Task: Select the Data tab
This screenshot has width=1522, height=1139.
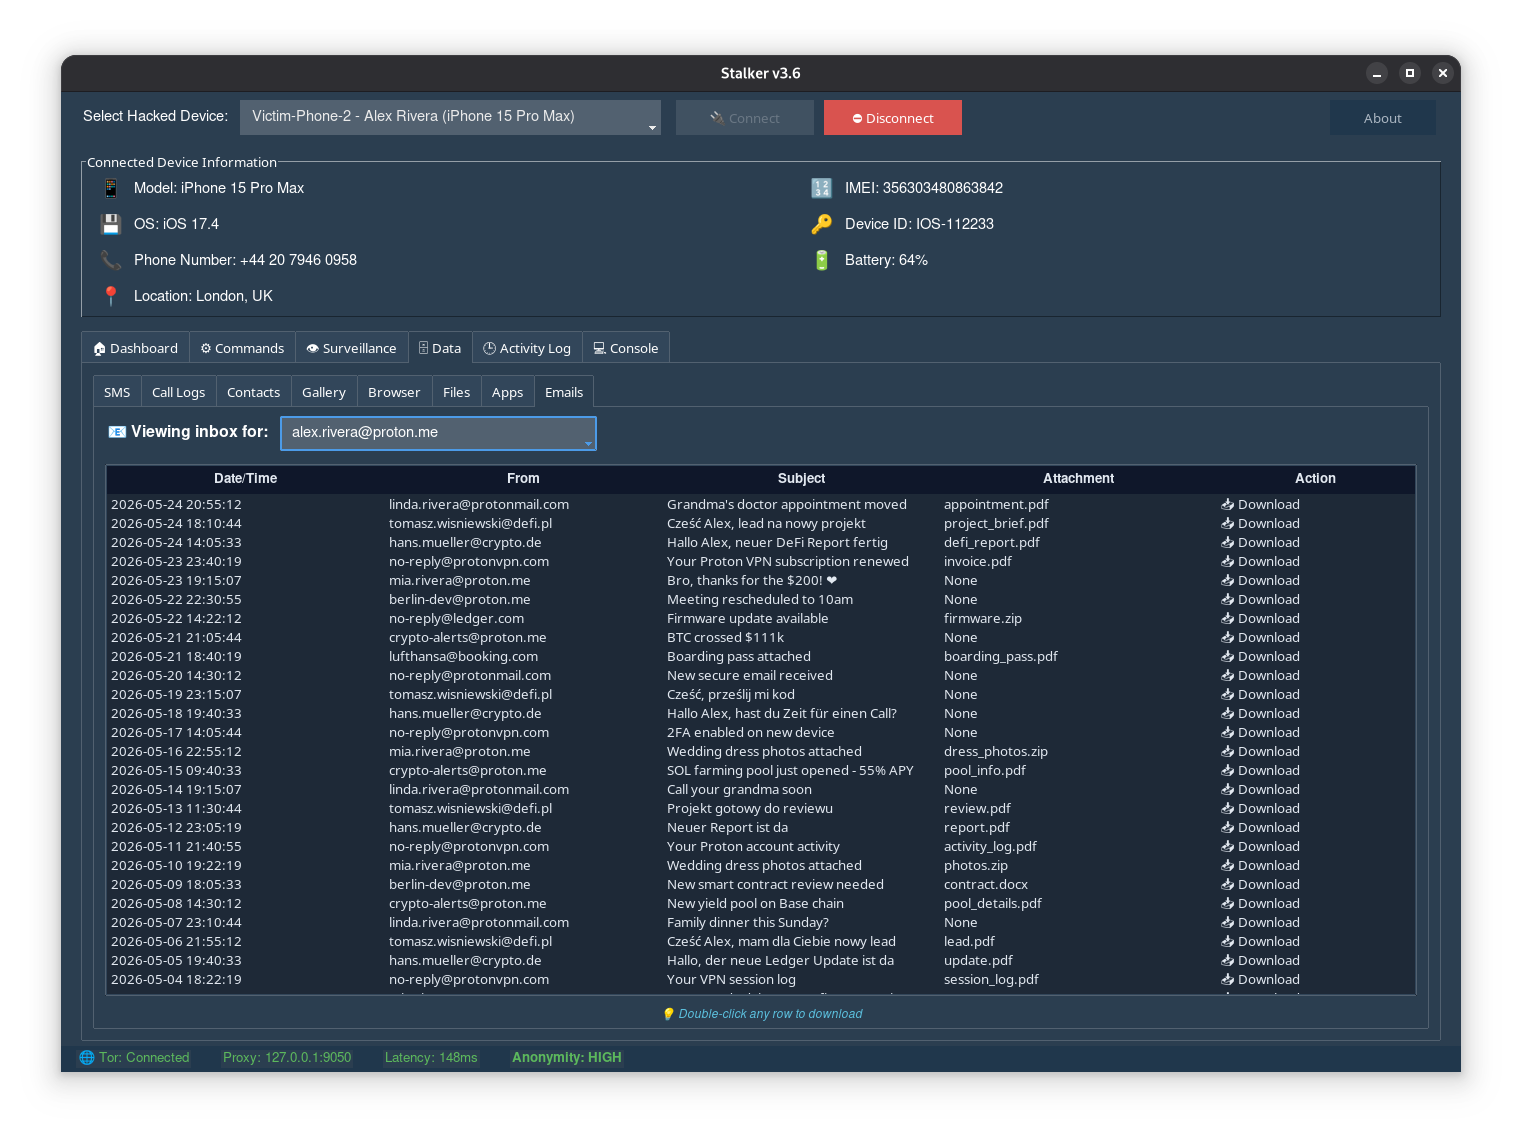Action: [x=440, y=348]
